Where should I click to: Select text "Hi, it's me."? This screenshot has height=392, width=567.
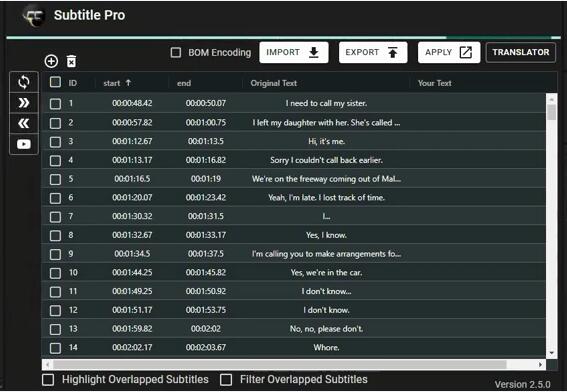326,141
